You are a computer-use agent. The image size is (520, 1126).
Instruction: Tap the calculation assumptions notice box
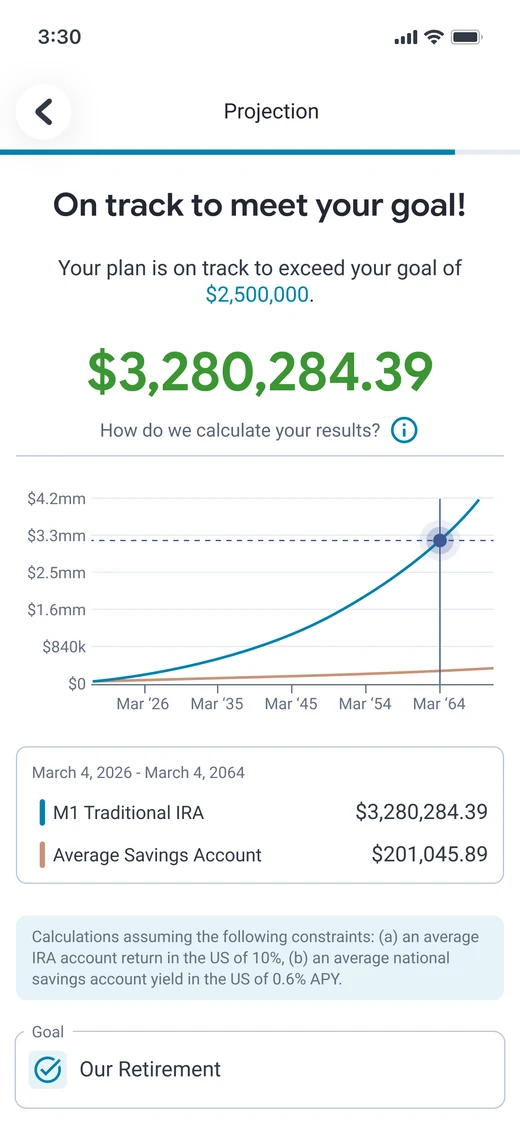coord(260,958)
